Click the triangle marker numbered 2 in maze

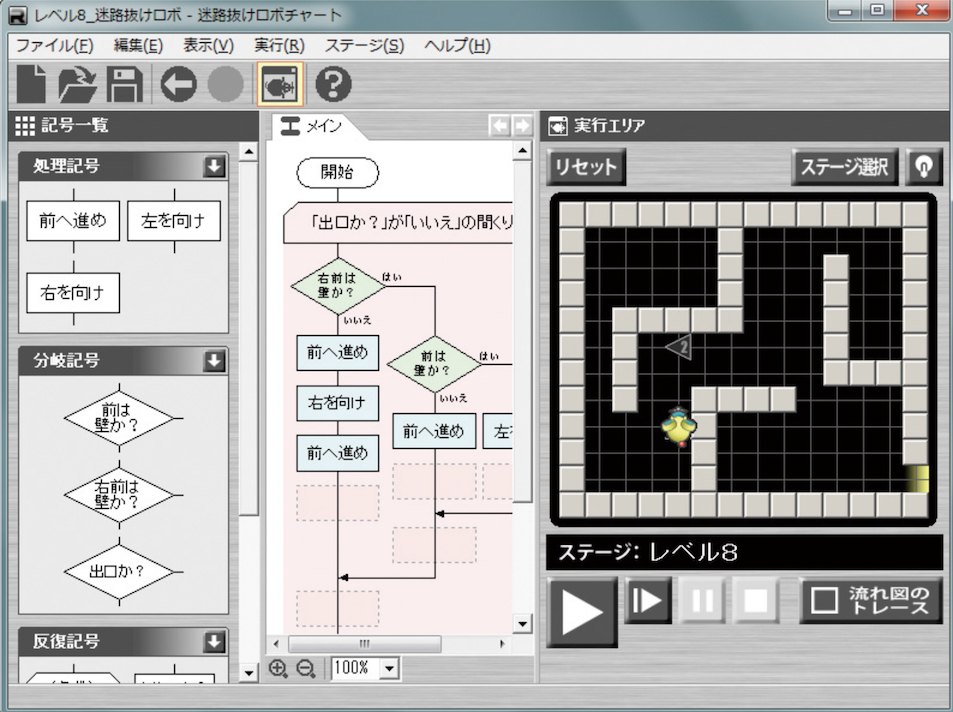coord(679,347)
